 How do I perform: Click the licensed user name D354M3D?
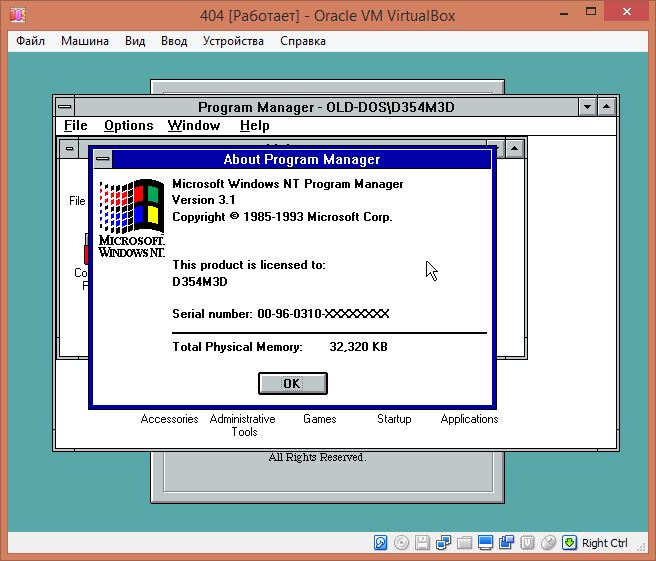coord(200,282)
